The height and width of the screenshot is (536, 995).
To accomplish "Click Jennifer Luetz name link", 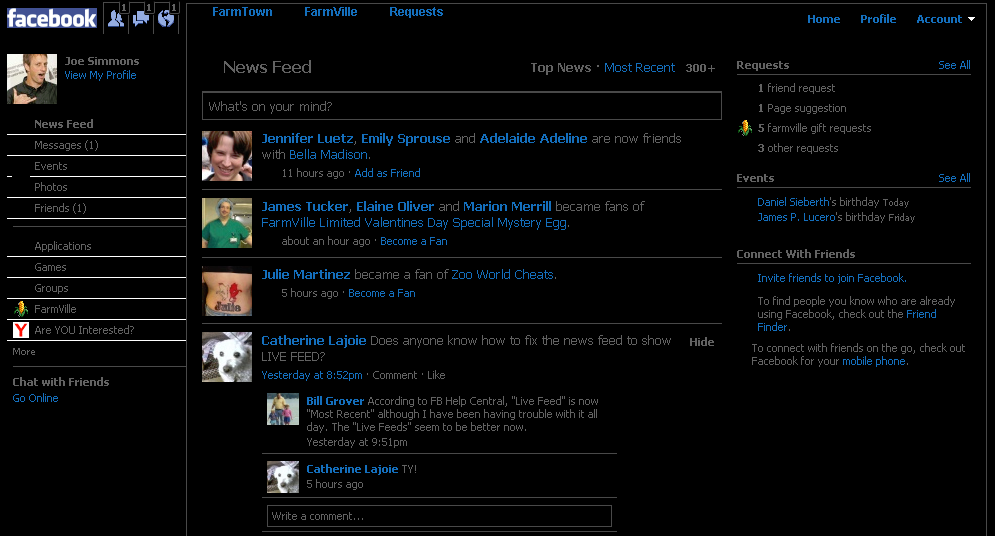I will (x=308, y=138).
